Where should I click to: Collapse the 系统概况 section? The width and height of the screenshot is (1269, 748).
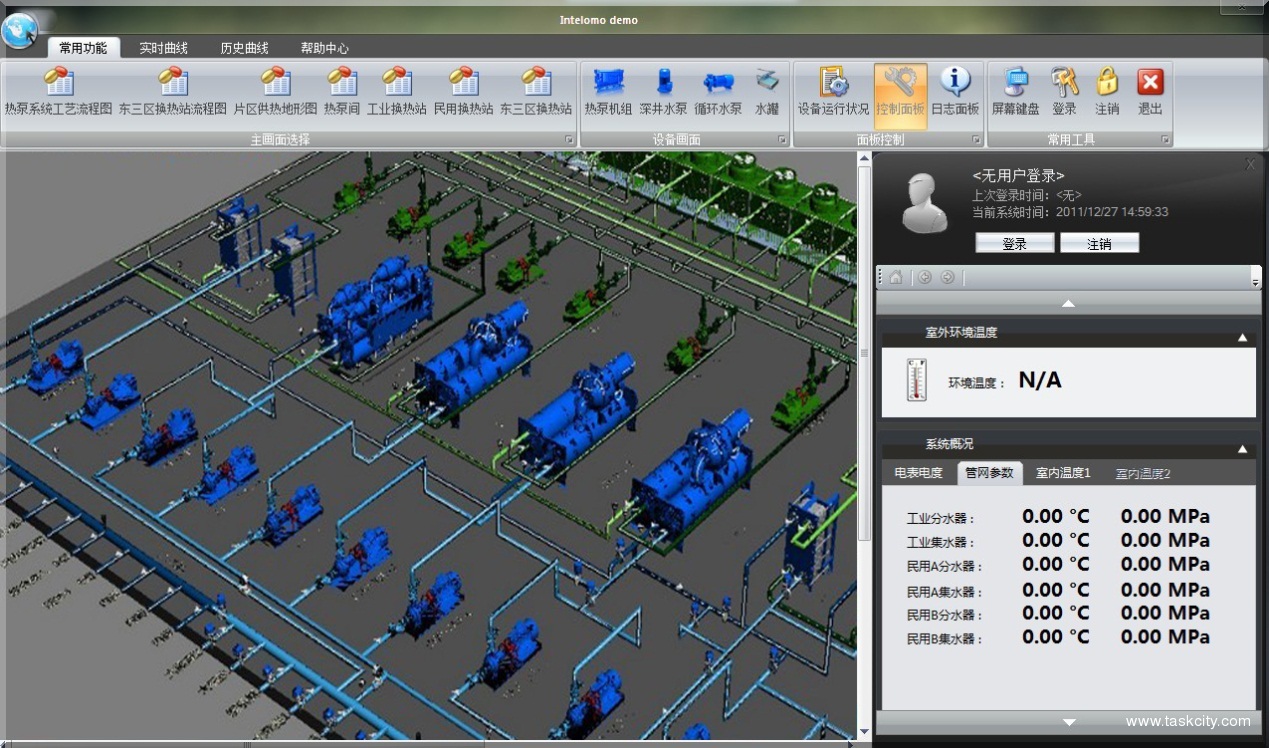pyautogui.click(x=1242, y=449)
